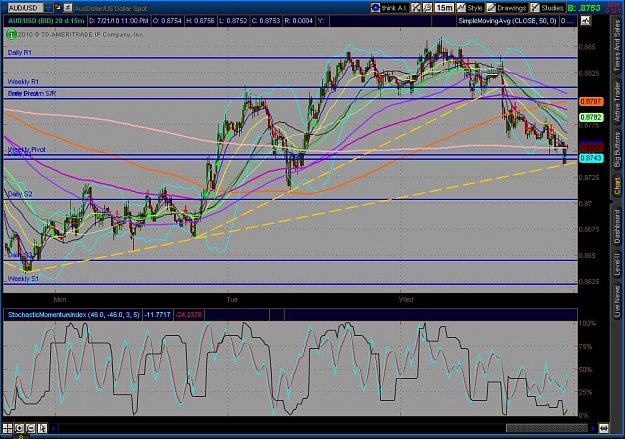This screenshot has height=439, width=625.
Task: Open the Active Trader side tab
Action: (617, 104)
